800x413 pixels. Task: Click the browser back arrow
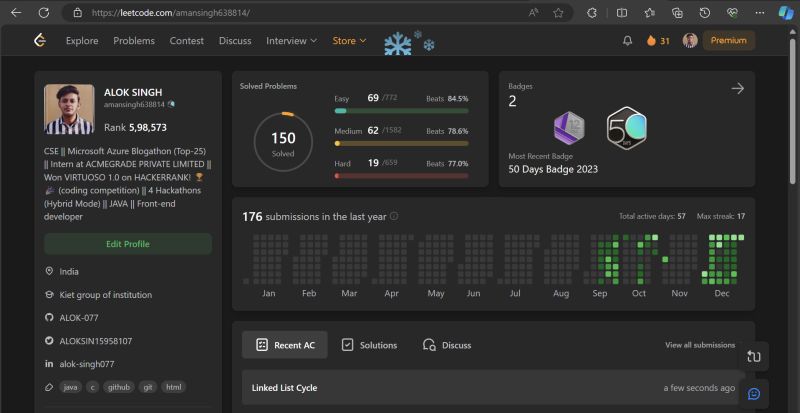[16, 13]
